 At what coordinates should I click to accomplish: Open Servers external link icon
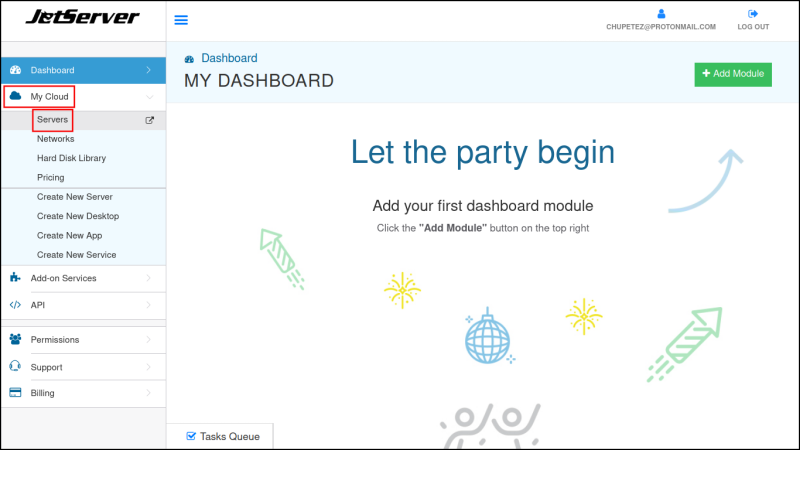point(149,120)
